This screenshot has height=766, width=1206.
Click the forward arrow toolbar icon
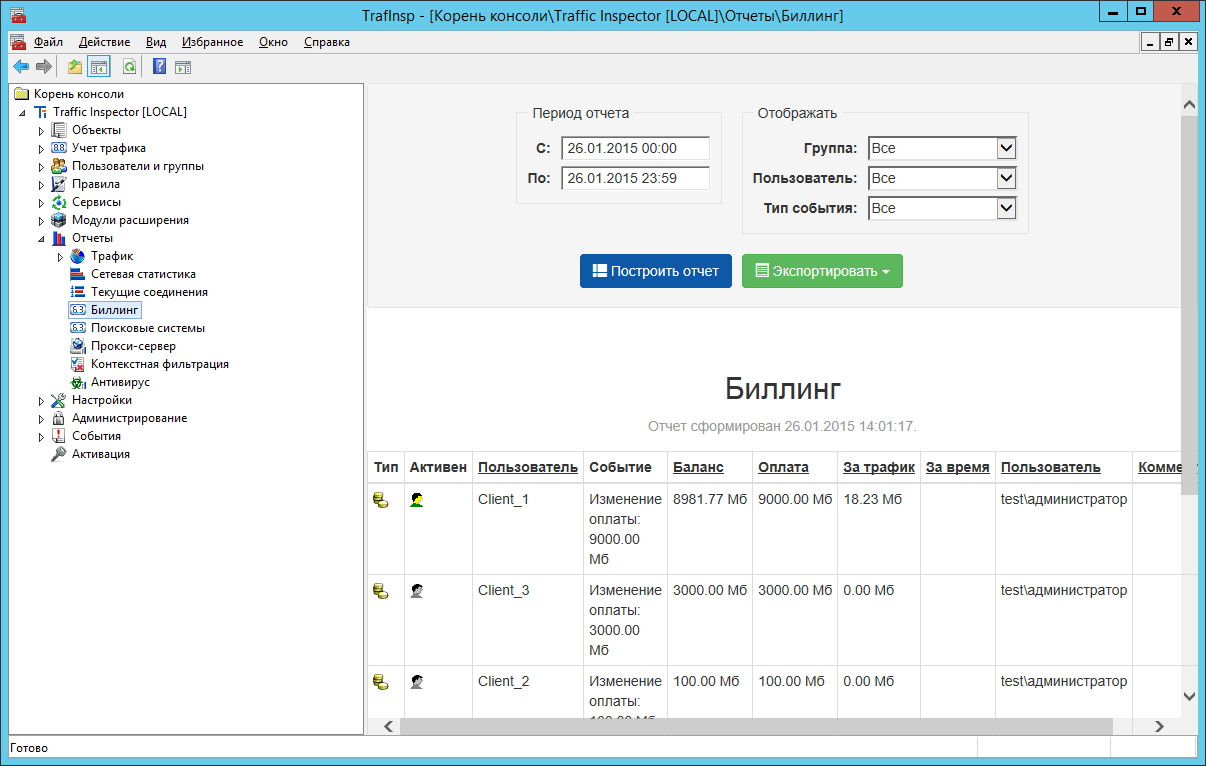[43, 67]
